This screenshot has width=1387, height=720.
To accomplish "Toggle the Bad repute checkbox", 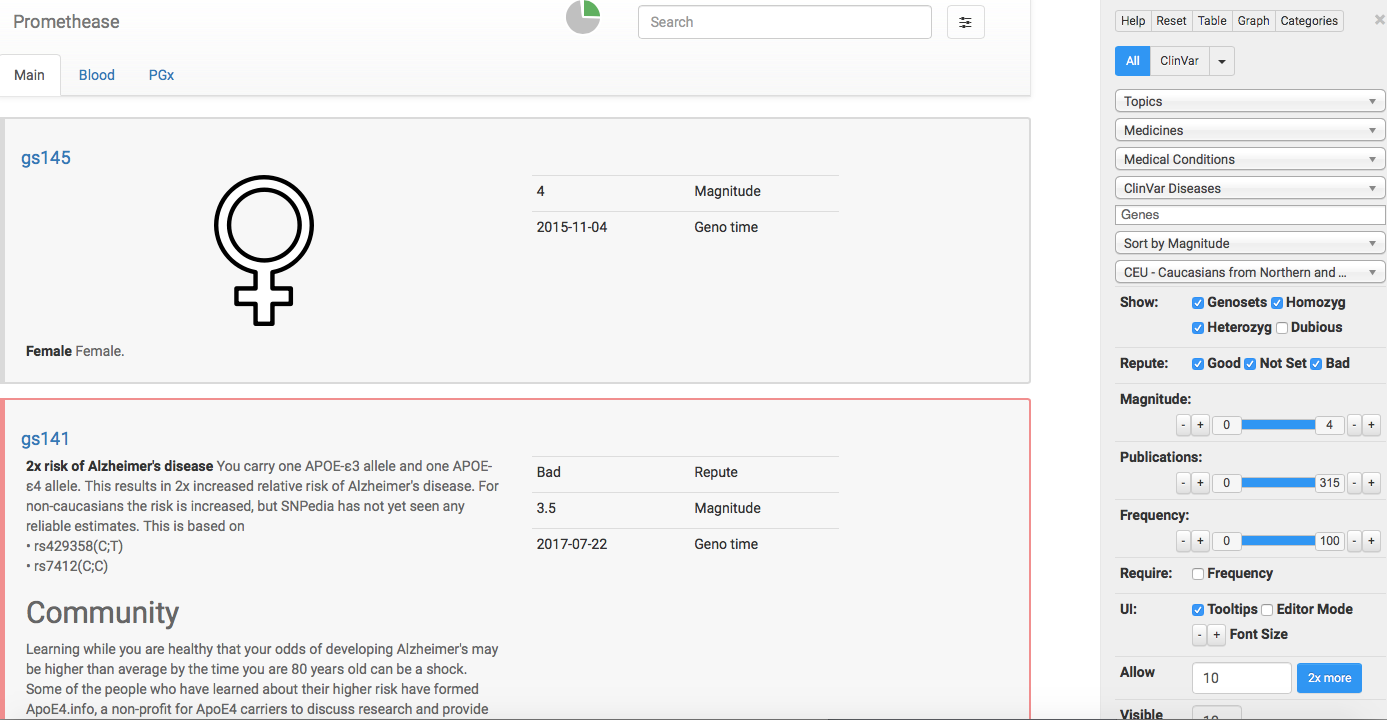I will (x=1316, y=364).
